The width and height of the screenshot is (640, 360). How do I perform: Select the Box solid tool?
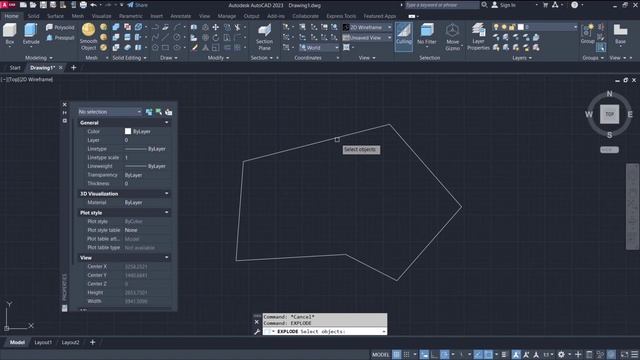(x=9, y=33)
